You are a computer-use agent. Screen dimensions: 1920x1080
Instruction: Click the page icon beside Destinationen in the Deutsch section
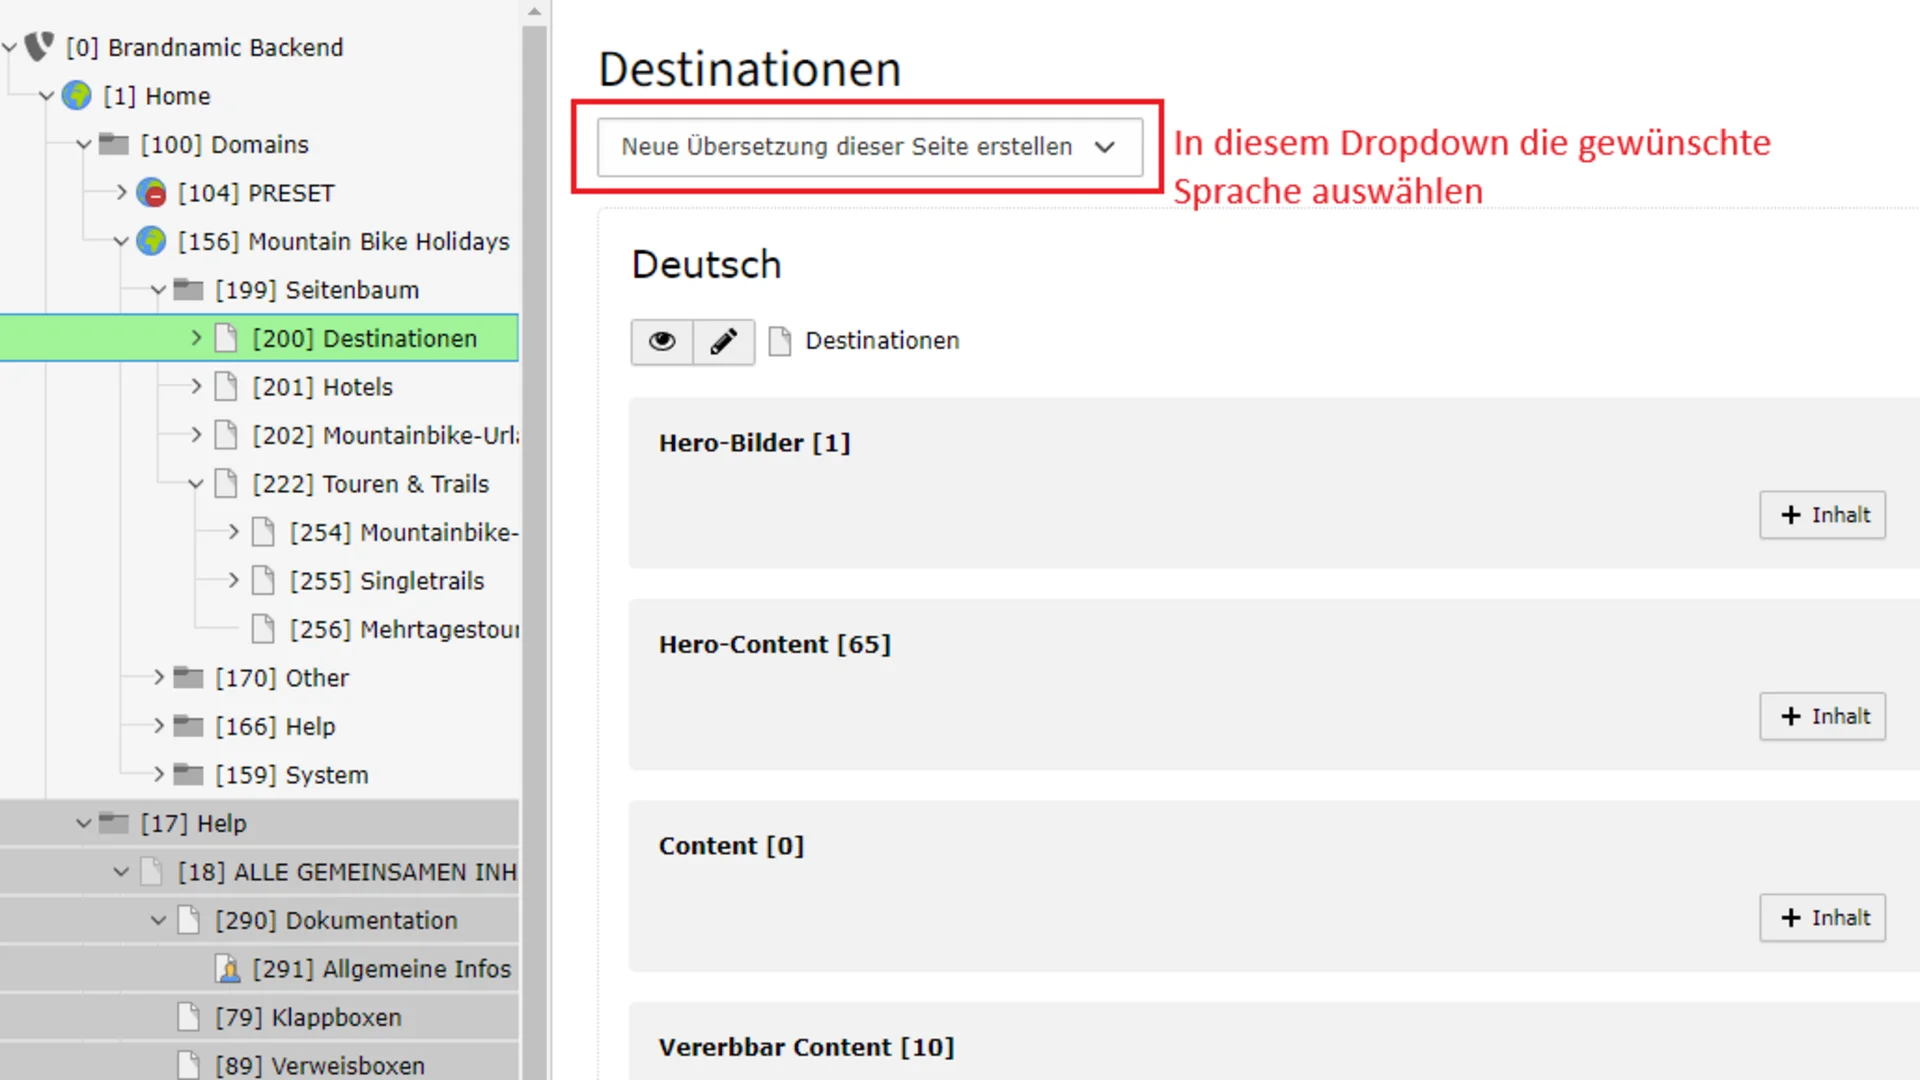(780, 341)
